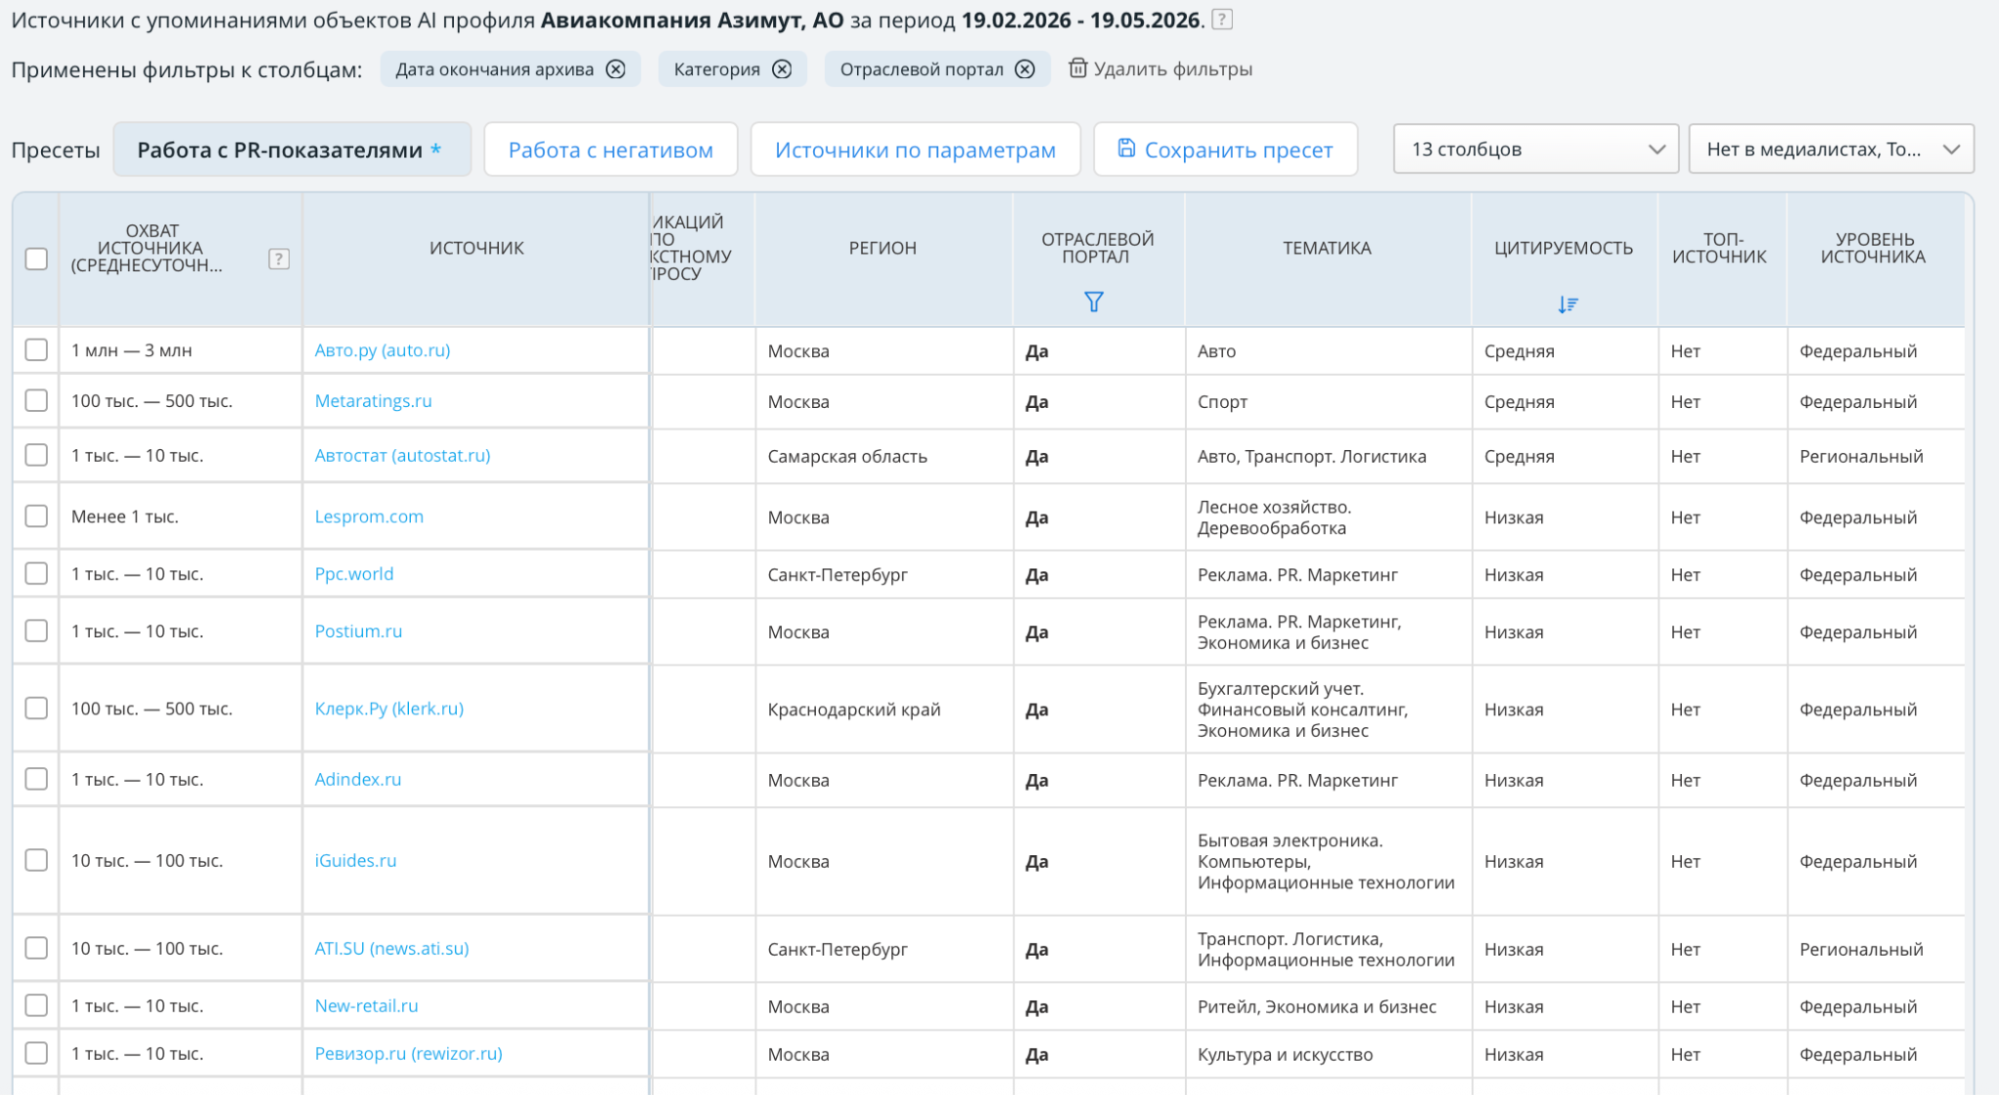1999x1096 pixels.
Task: Follow the Ревизор.ru (rewizor.ru) link
Action: coord(408,1053)
